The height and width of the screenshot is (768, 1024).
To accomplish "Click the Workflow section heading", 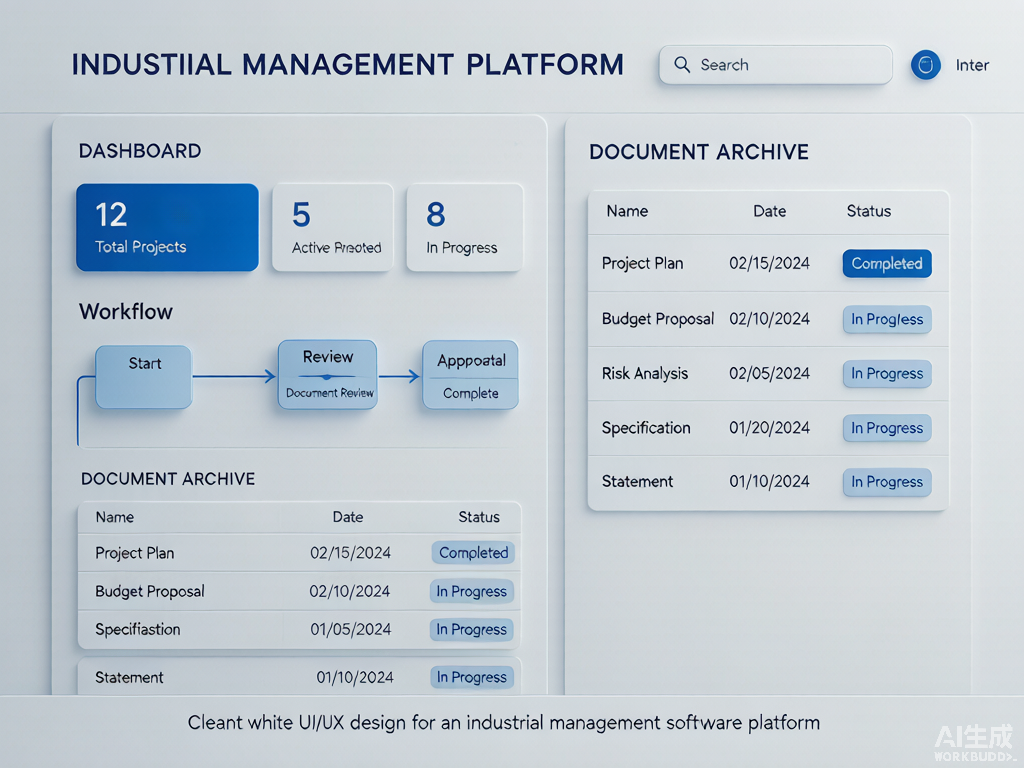I will click(126, 312).
